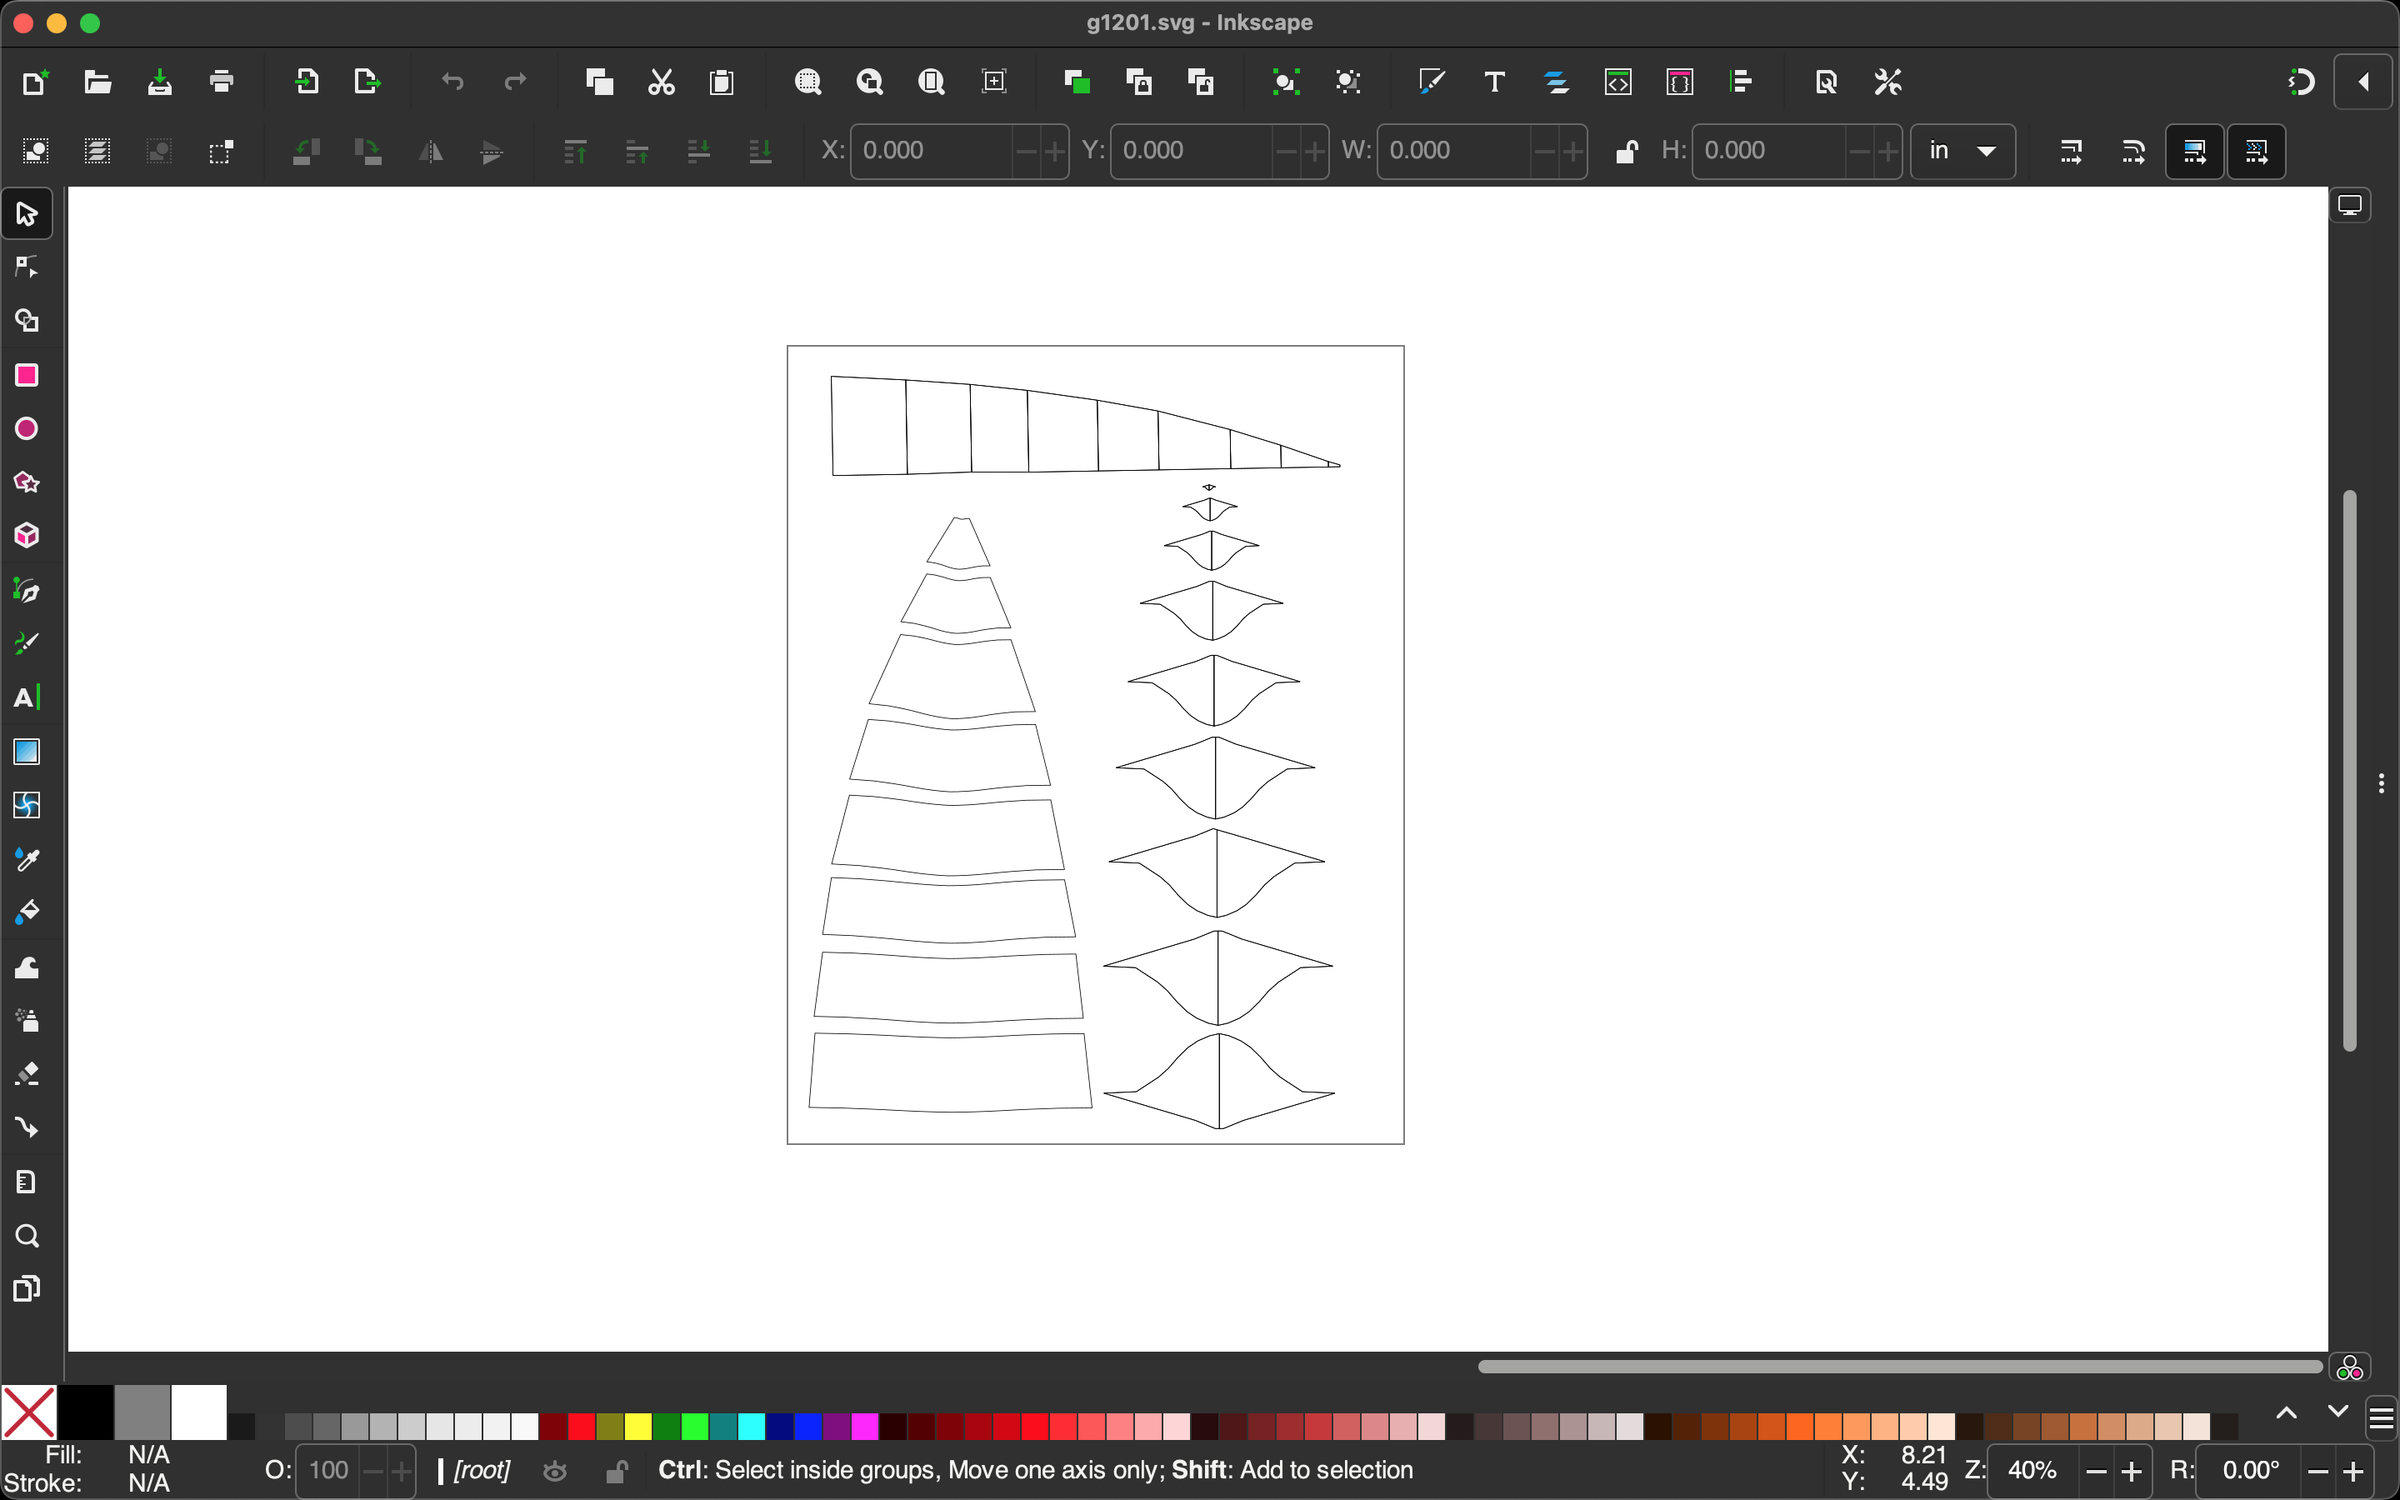Open the units dropdown showing 'in'
The image size is (2400, 1500).
[1962, 151]
